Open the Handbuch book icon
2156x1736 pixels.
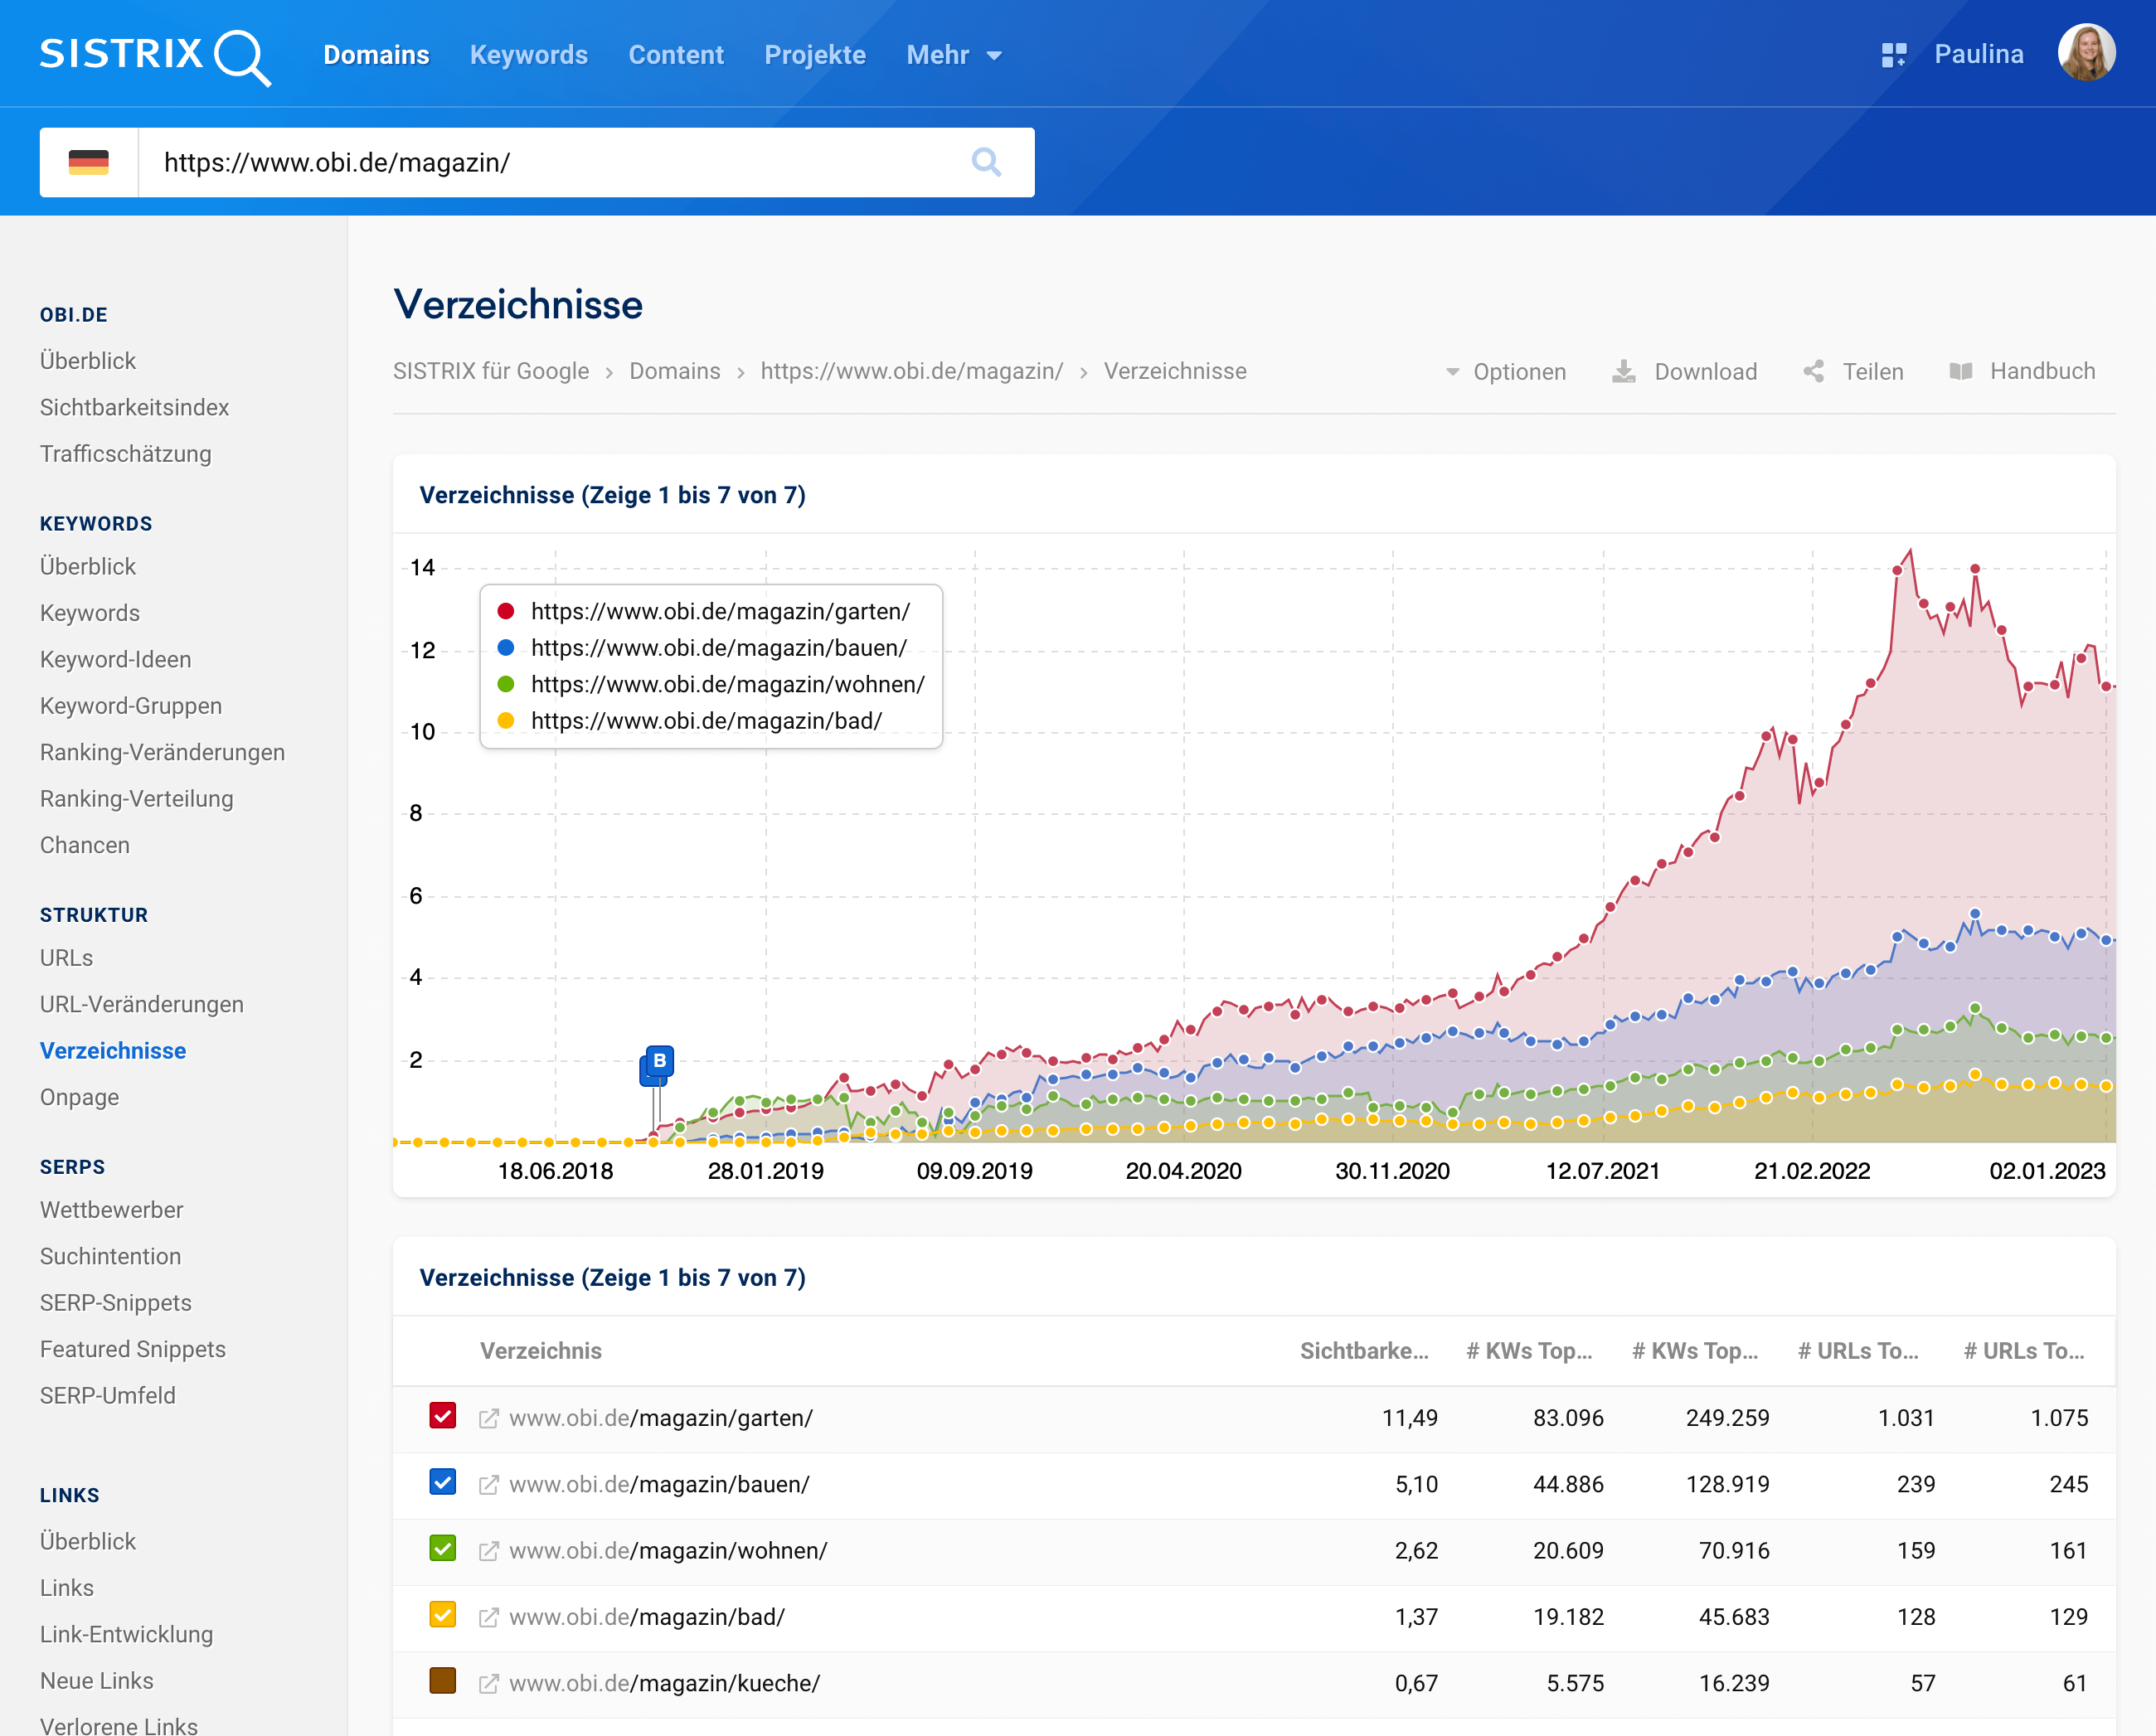tap(1960, 372)
